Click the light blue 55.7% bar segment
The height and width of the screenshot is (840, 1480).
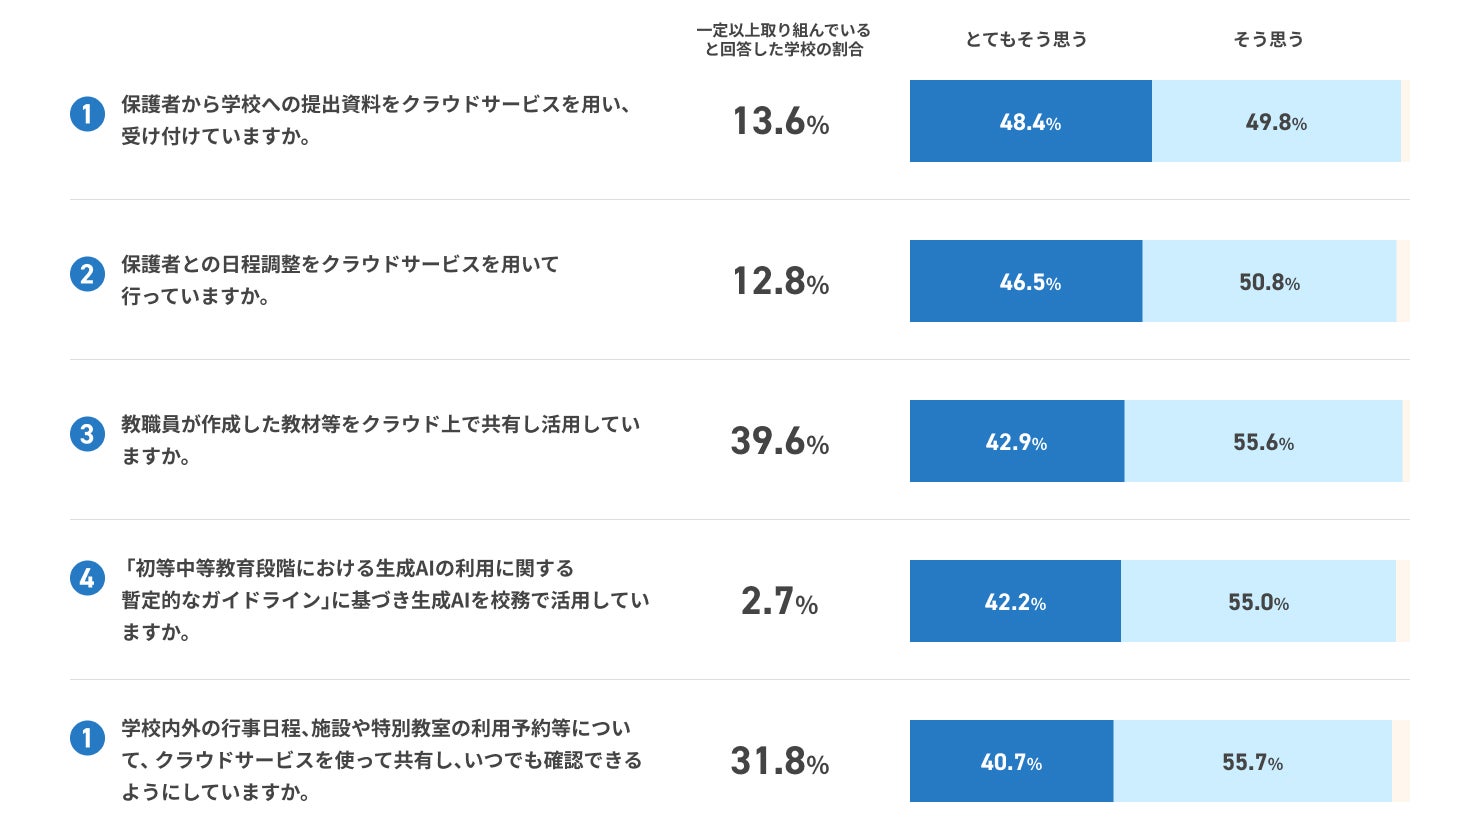click(1252, 761)
